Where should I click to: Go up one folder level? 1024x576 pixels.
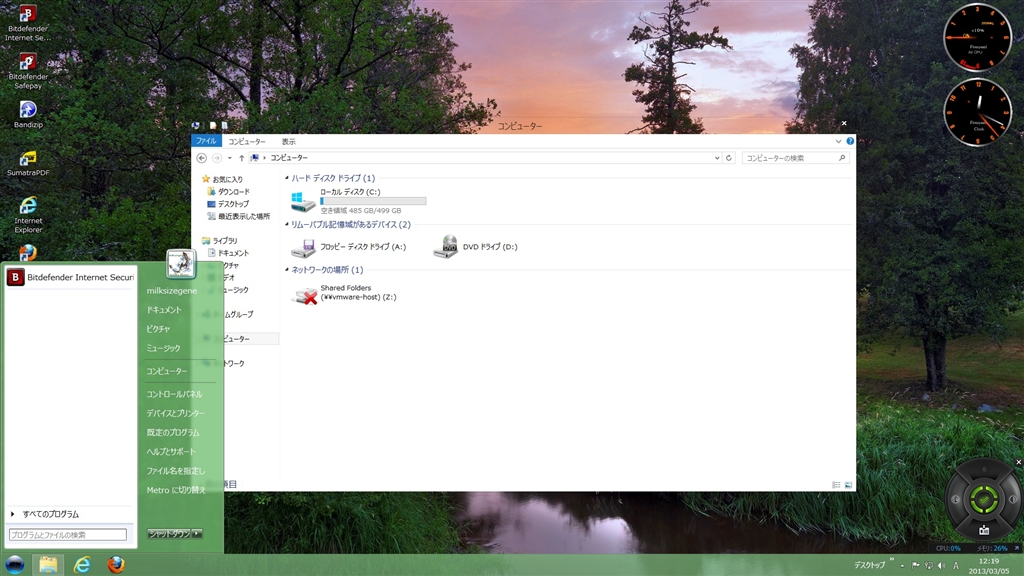click(242, 158)
